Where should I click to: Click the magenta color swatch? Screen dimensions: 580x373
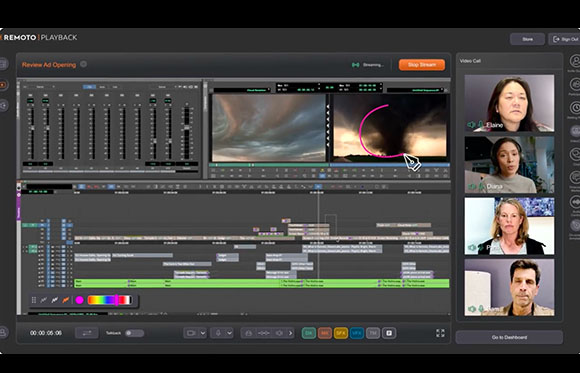point(80,300)
